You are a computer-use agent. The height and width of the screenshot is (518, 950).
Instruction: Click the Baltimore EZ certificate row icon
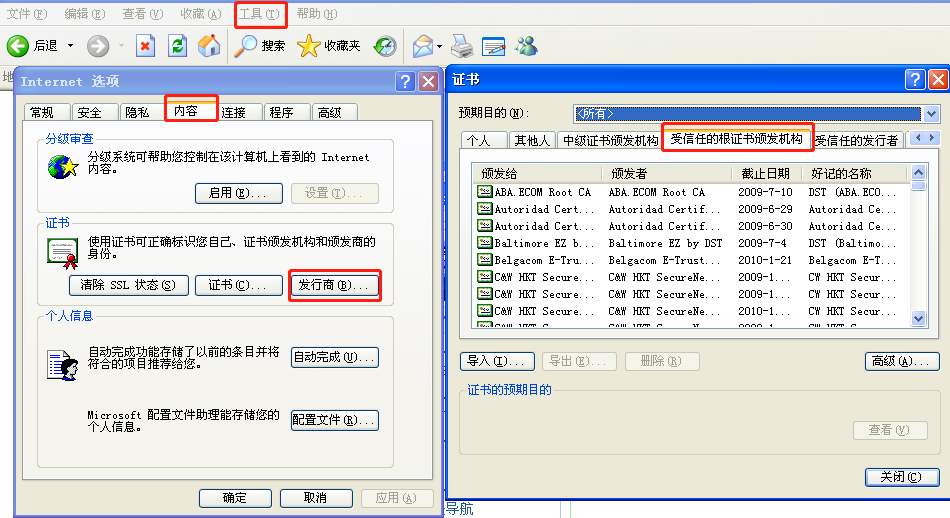[x=484, y=243]
